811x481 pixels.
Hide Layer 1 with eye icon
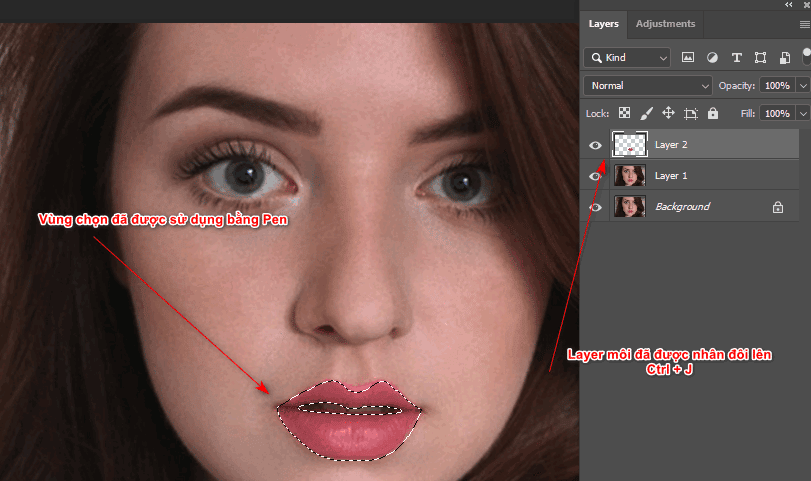point(595,176)
